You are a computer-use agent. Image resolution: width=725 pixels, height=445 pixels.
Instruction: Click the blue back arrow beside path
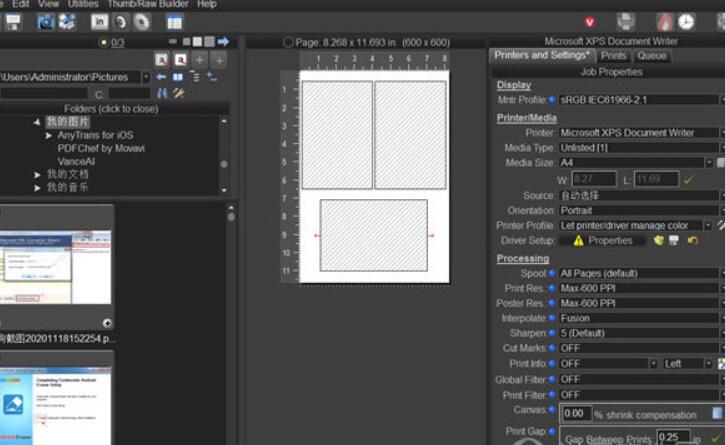coord(161,77)
